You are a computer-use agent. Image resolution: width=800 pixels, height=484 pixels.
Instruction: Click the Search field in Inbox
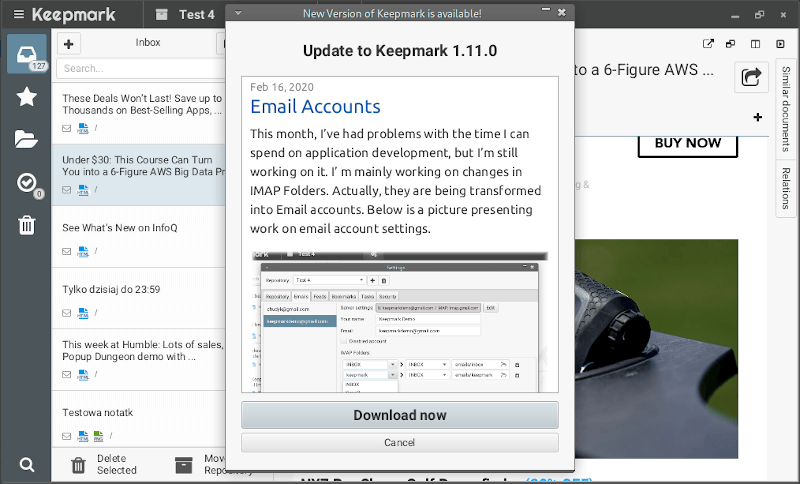(x=140, y=68)
